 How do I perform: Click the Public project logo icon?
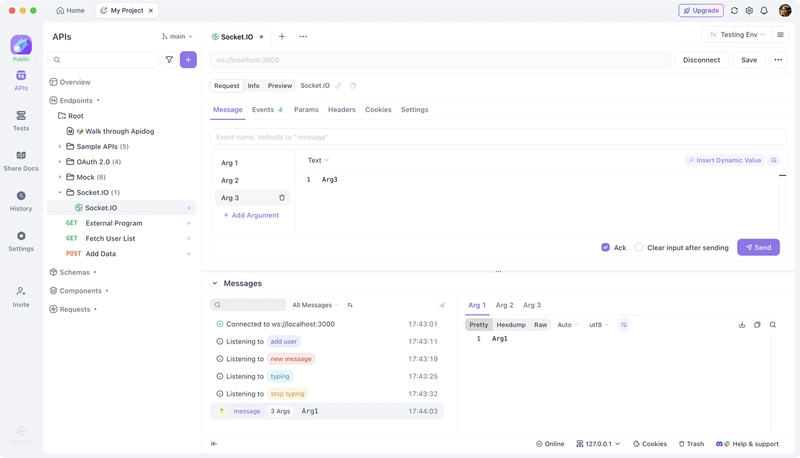(21, 45)
